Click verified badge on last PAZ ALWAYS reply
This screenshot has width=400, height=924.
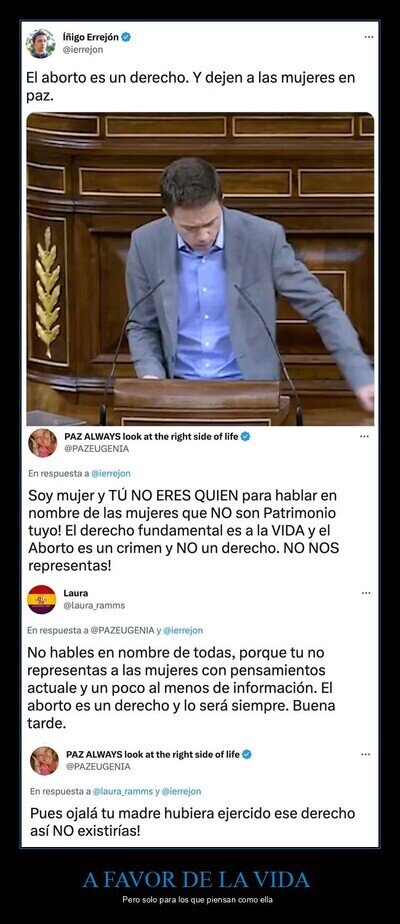247,754
